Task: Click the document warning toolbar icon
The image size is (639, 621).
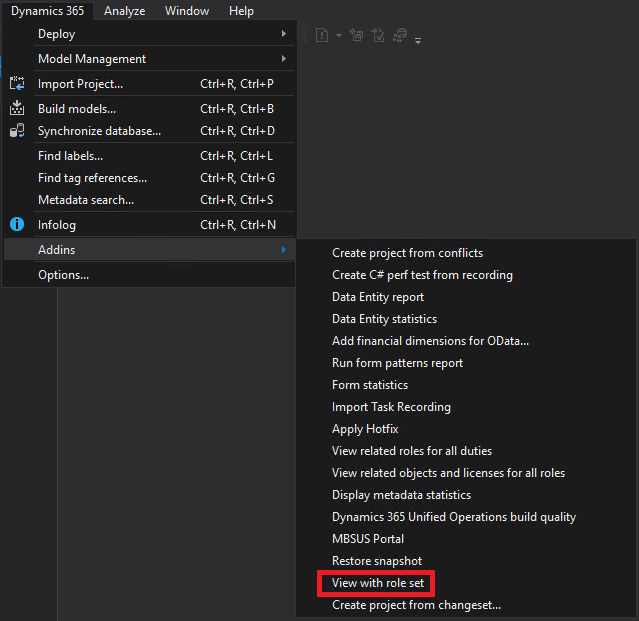Action: (322, 35)
